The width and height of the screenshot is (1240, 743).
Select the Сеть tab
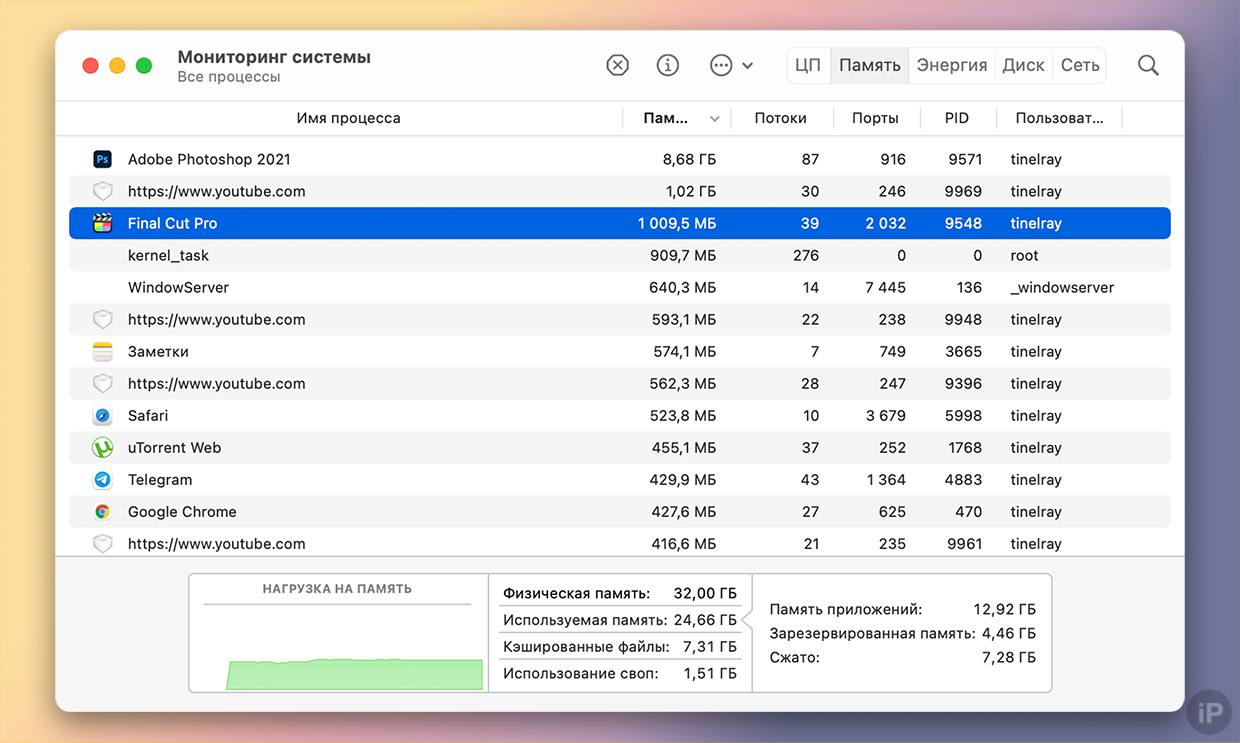point(1080,65)
